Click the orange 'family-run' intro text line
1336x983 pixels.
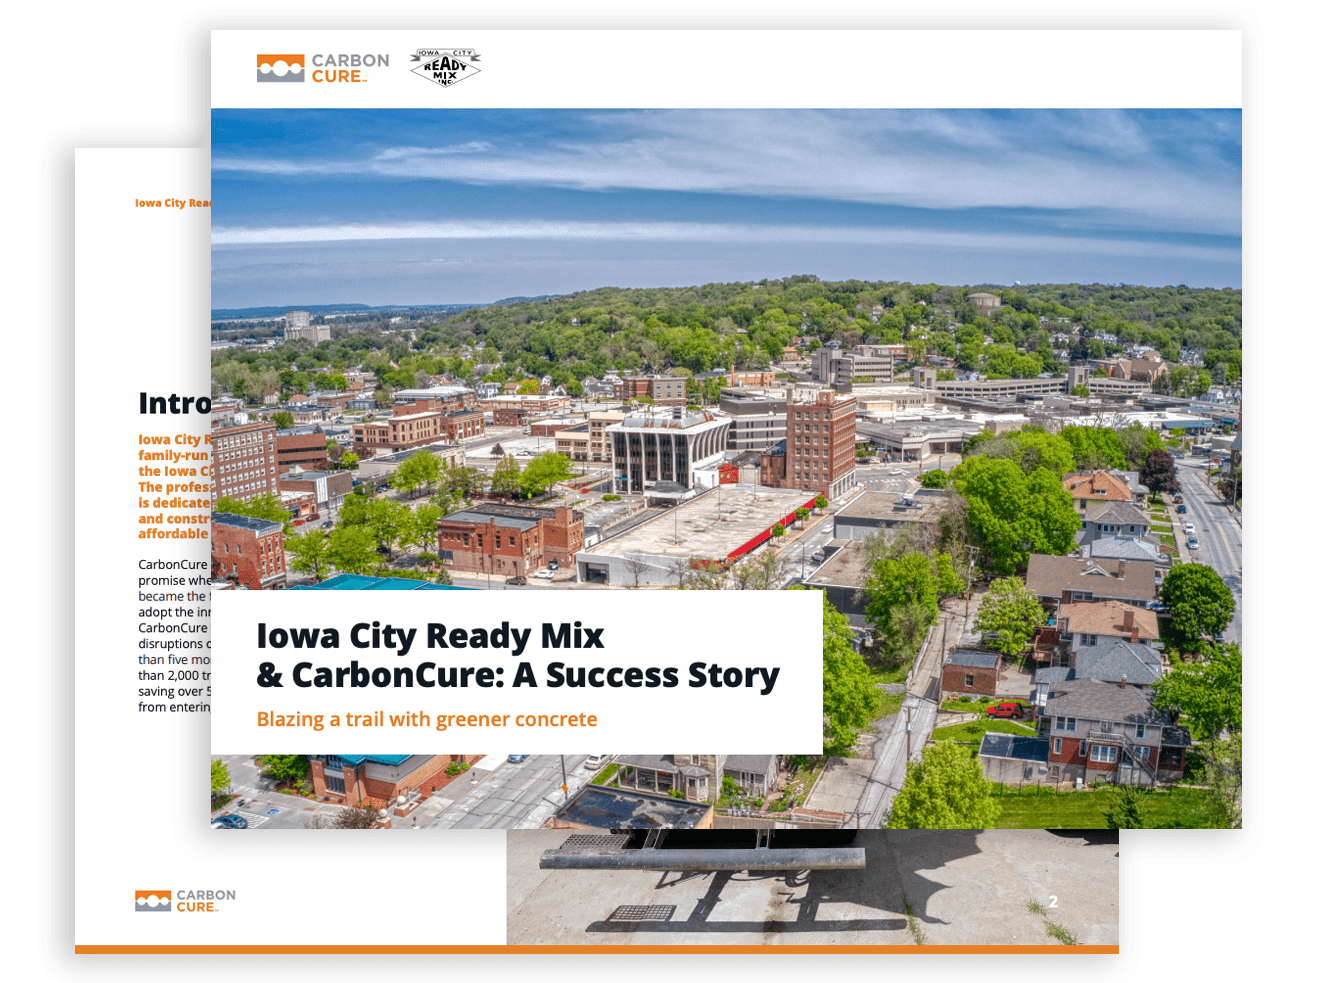click(x=174, y=455)
